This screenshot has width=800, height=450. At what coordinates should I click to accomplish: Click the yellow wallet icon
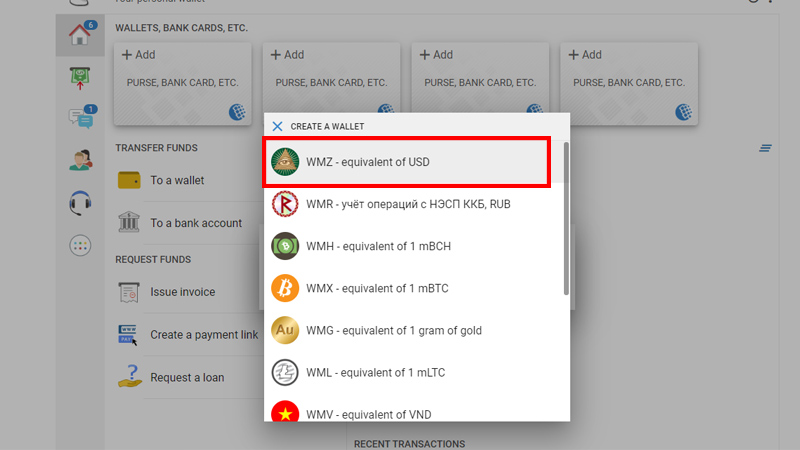point(129,180)
